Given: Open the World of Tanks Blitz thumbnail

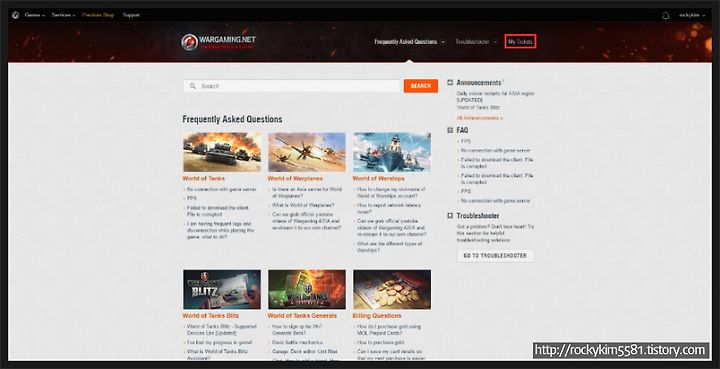Looking at the screenshot, I should point(222,290).
